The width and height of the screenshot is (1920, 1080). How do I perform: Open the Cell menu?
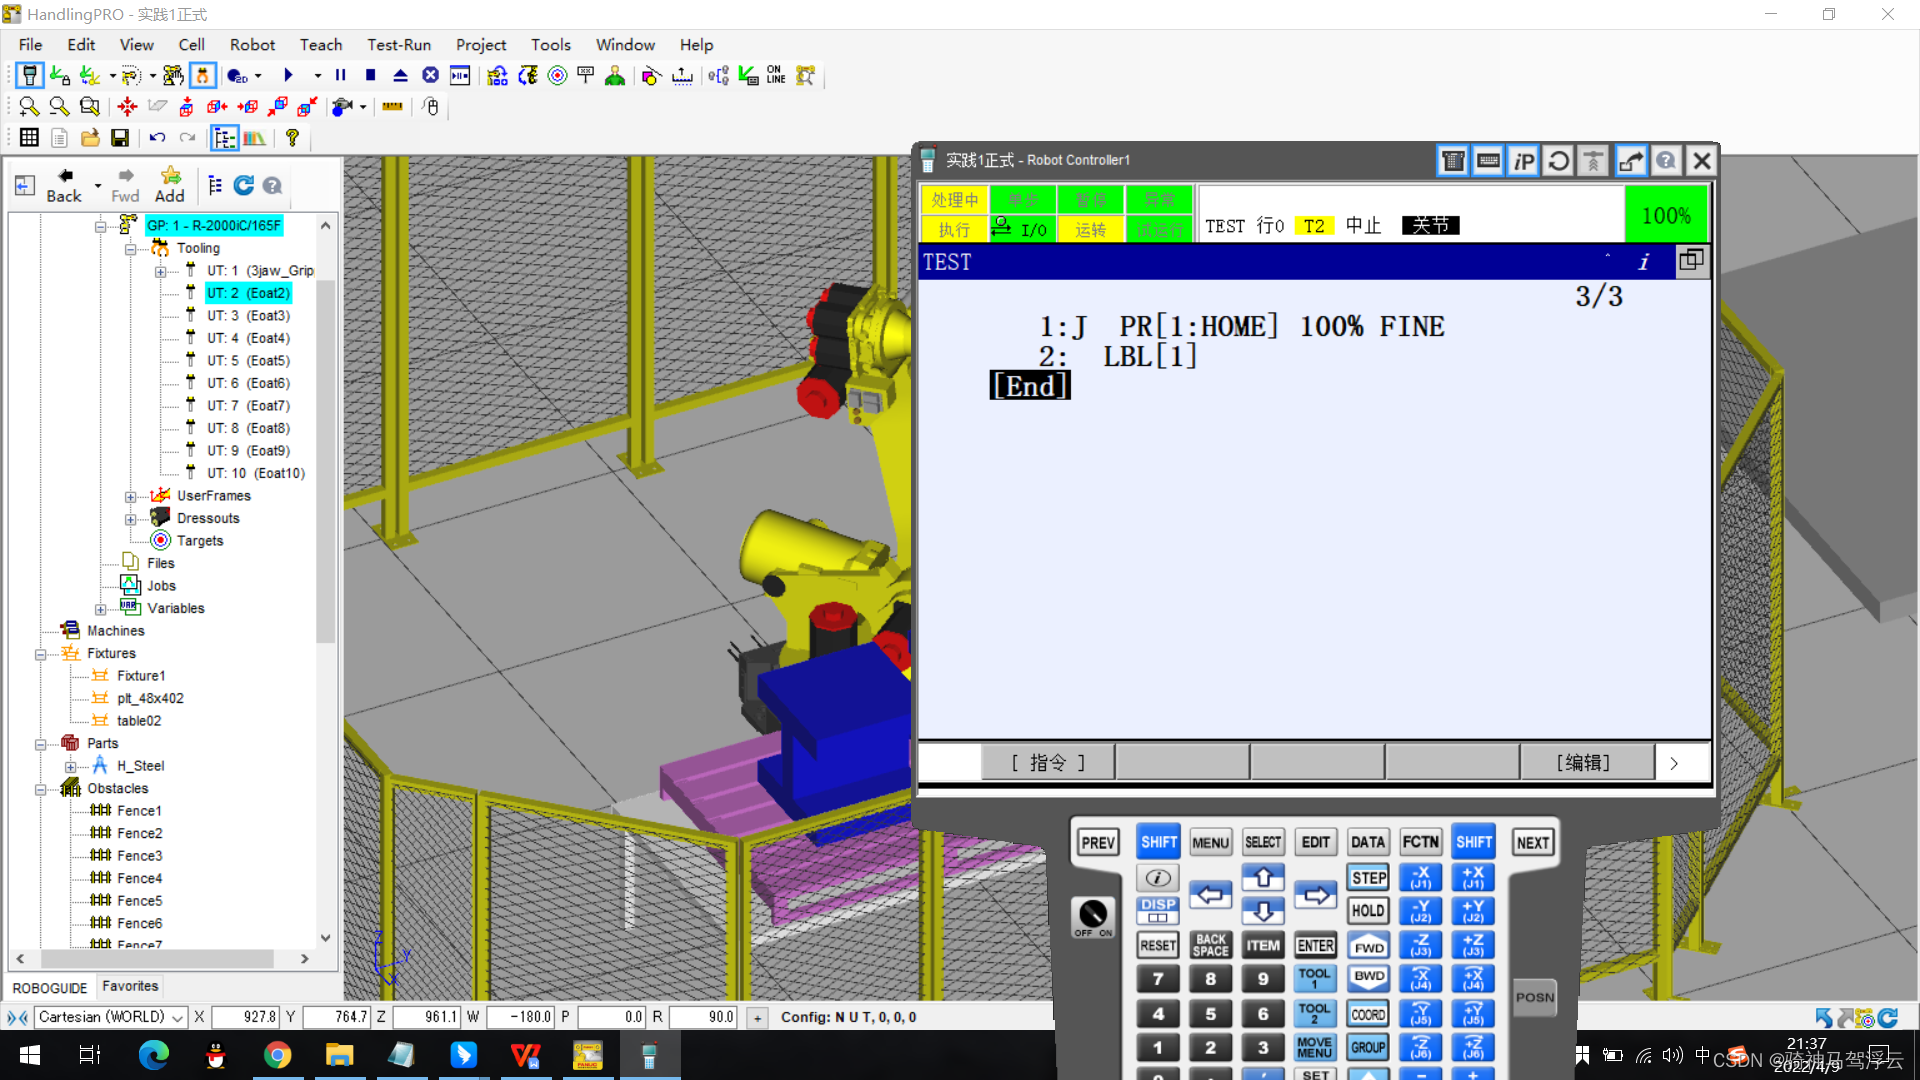(191, 45)
